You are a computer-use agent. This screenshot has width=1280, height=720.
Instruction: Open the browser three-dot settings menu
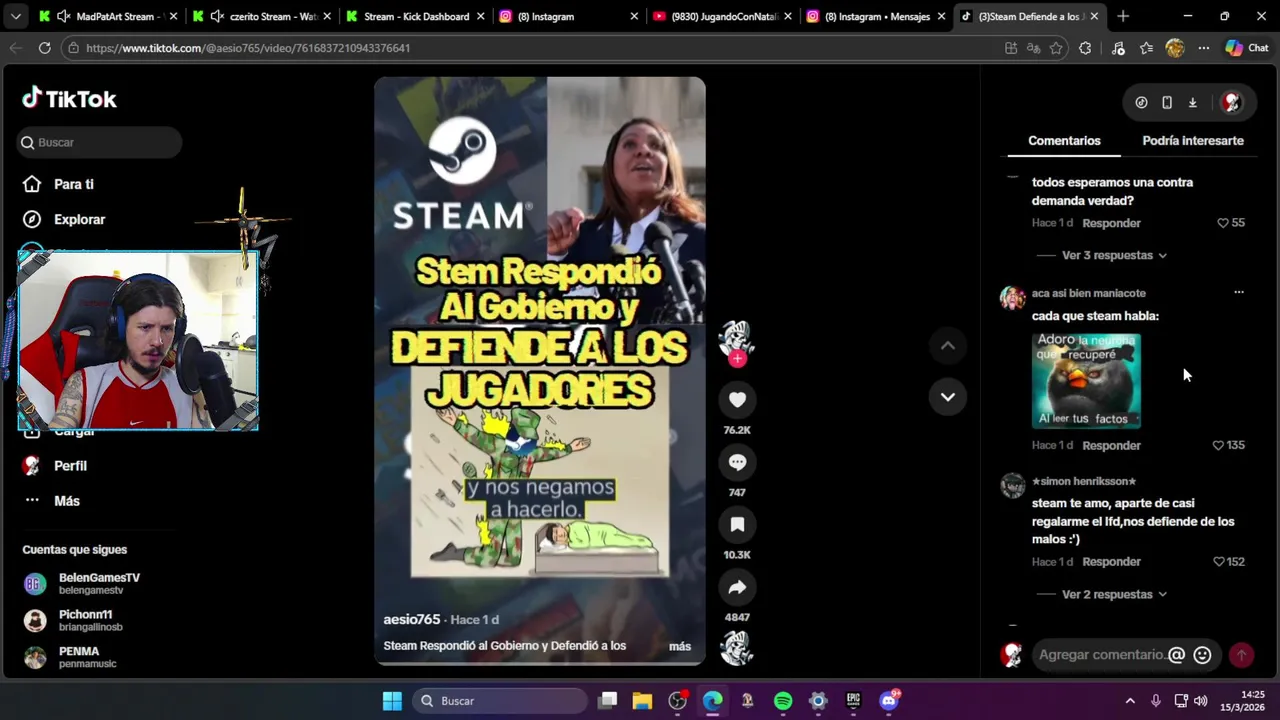1203,48
